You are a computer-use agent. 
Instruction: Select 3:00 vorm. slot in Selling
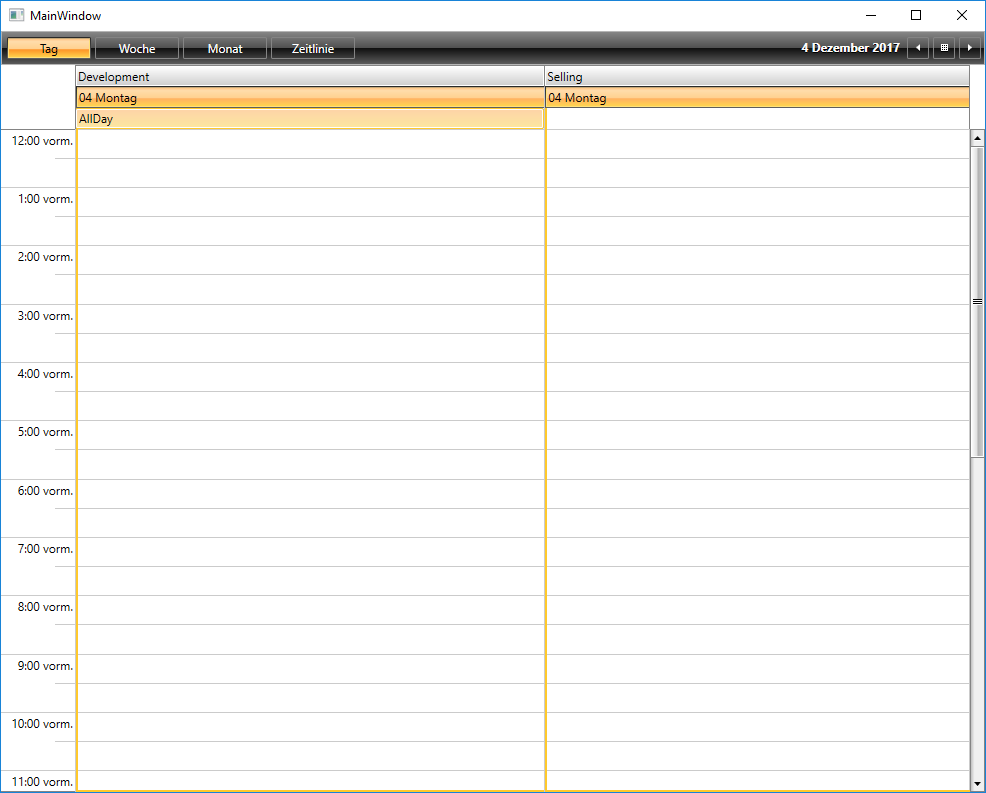coord(758,319)
